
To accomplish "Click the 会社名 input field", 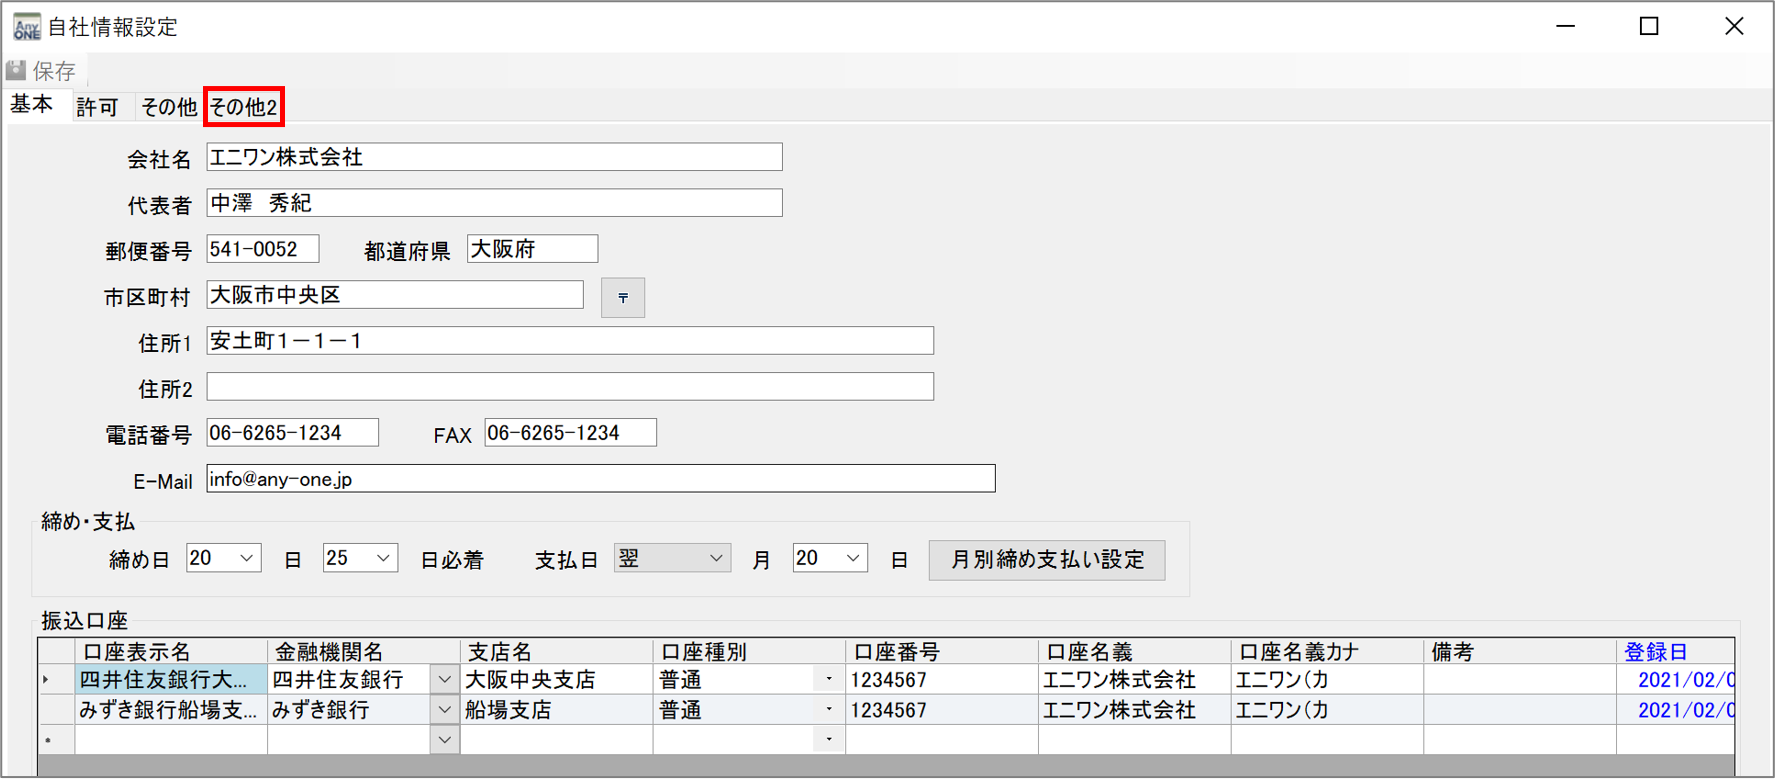I will pos(494,158).
